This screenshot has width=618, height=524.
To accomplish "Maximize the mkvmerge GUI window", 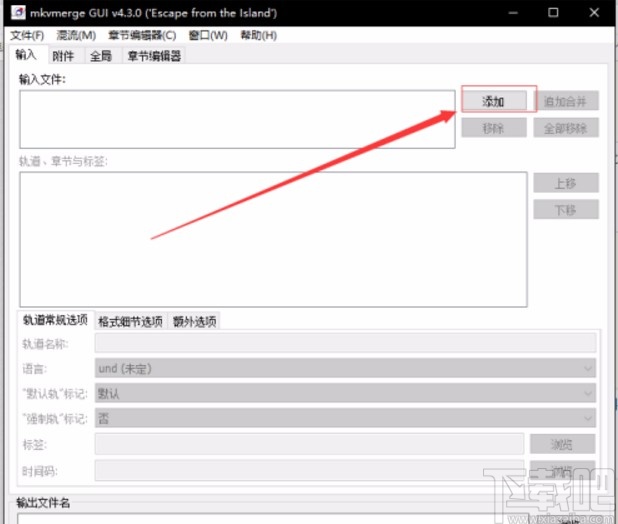I will [553, 13].
